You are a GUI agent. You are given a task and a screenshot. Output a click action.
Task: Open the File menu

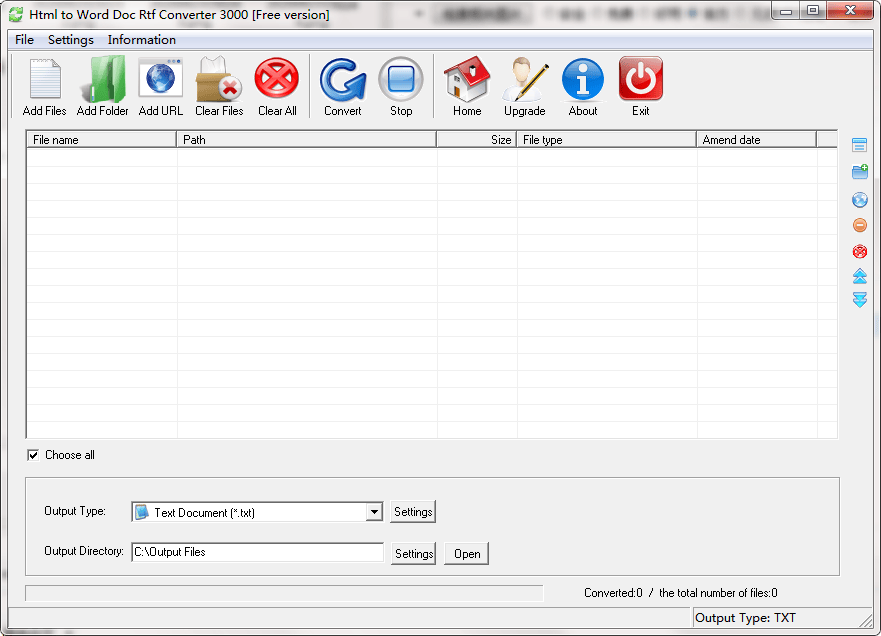tap(23, 40)
